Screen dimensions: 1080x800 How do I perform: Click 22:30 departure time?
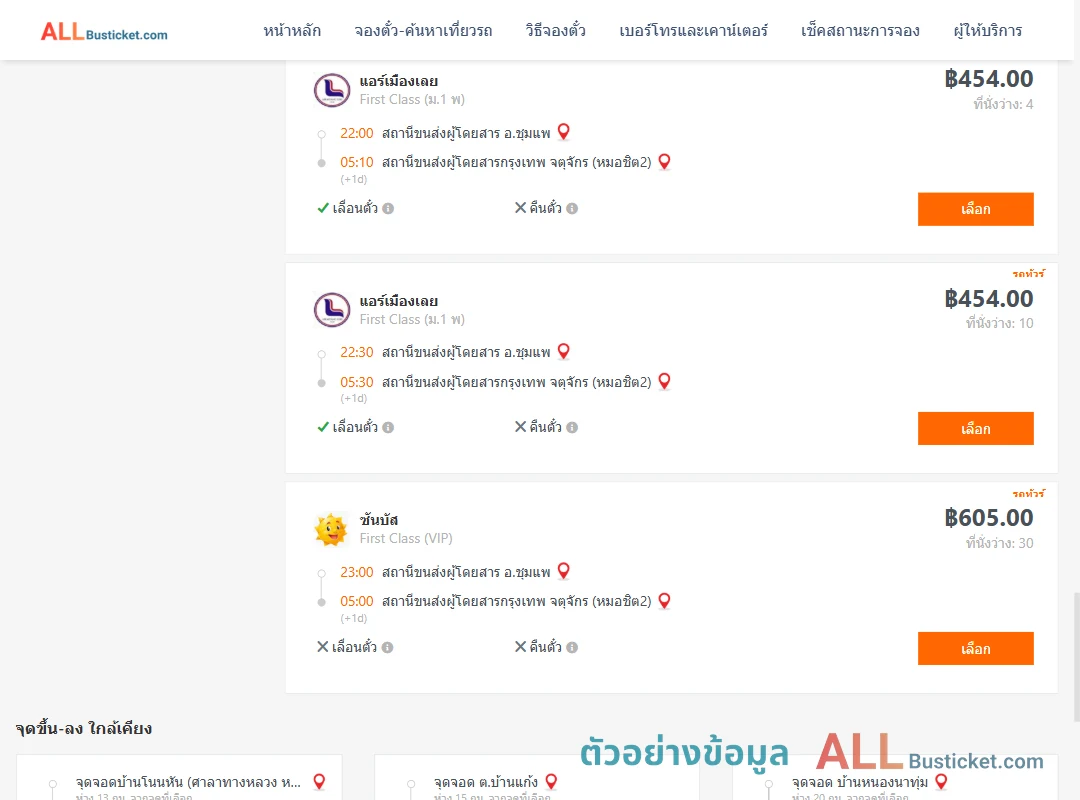coord(356,352)
